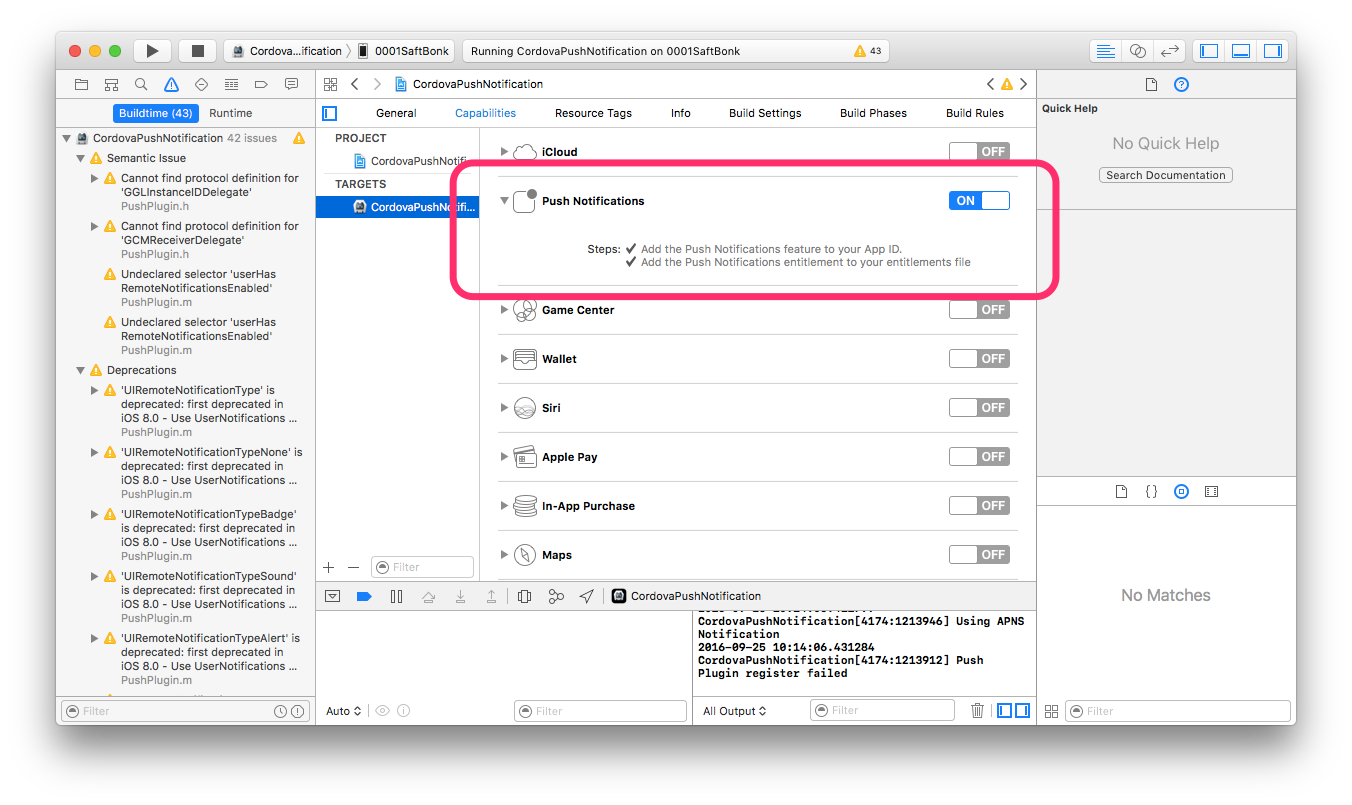Open the Build Phases tab
Screen dimensions: 1352x805
coord(873,113)
